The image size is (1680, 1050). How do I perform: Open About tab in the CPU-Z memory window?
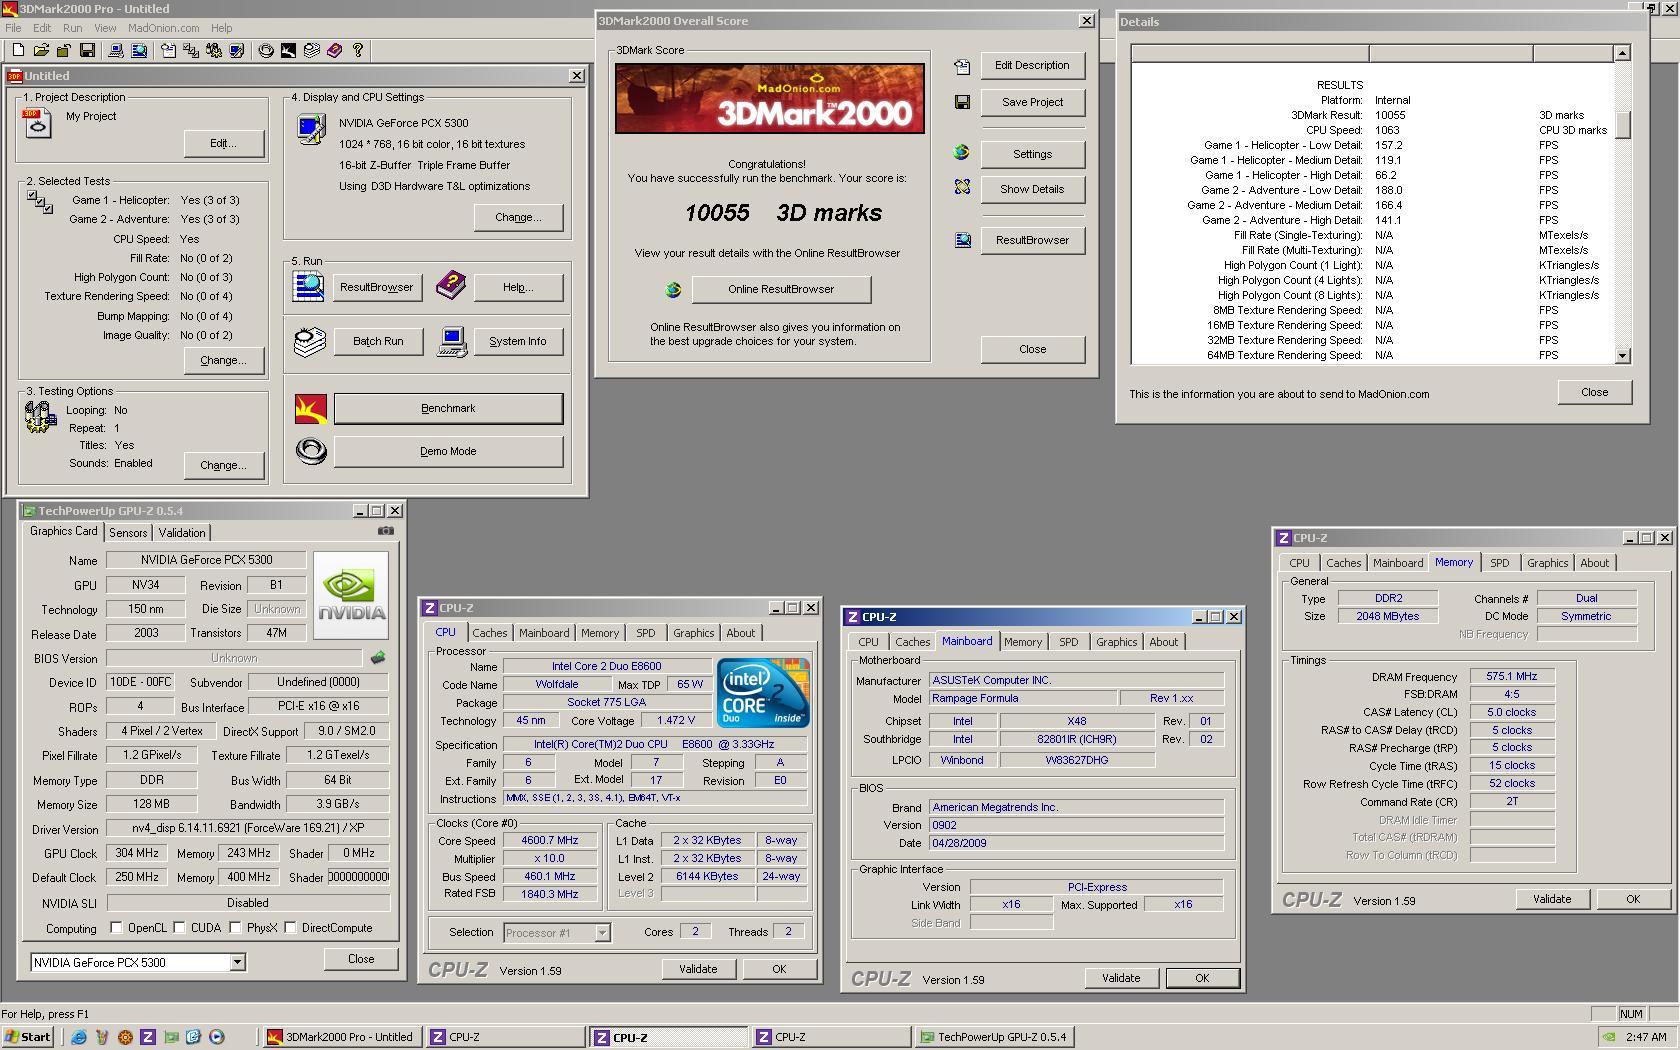1594,563
